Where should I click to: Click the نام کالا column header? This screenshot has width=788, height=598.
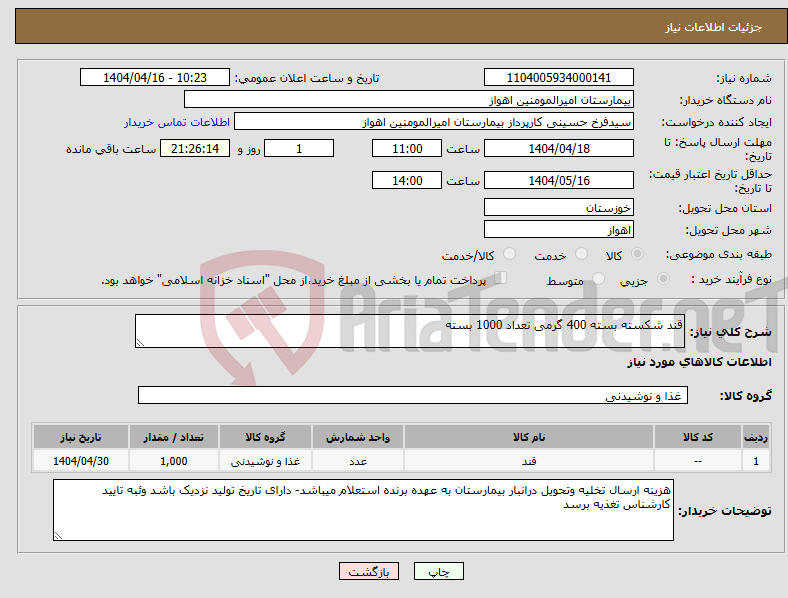(x=529, y=437)
